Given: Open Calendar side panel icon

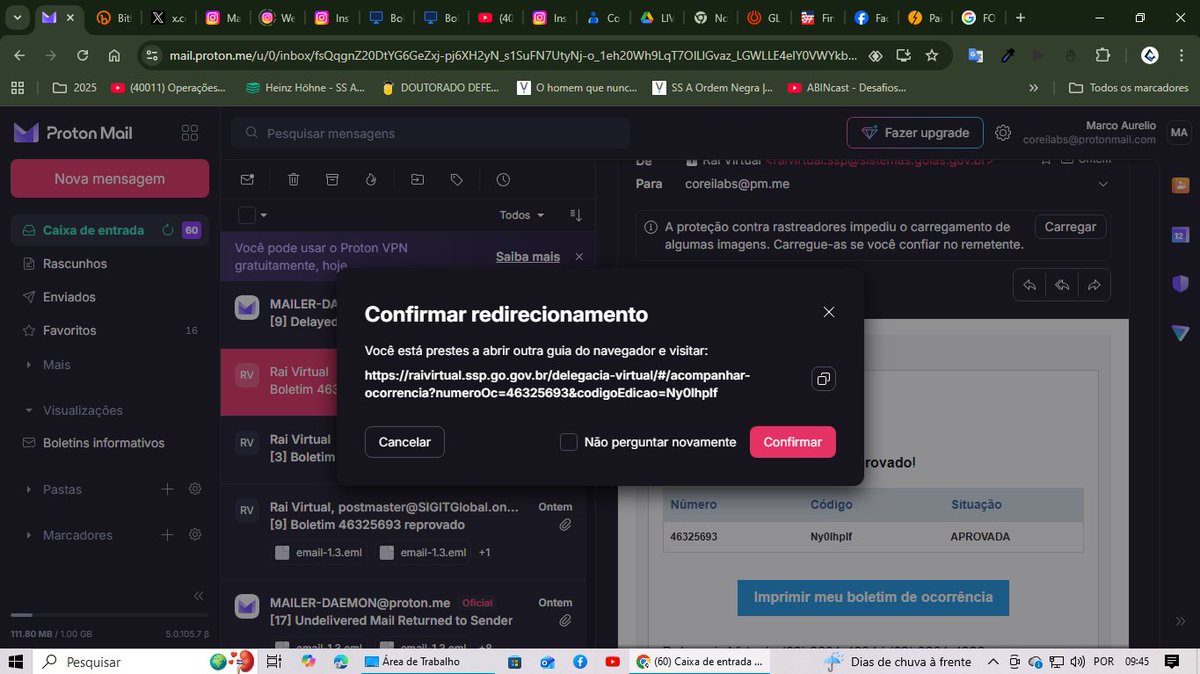Looking at the screenshot, I should [x=1180, y=235].
